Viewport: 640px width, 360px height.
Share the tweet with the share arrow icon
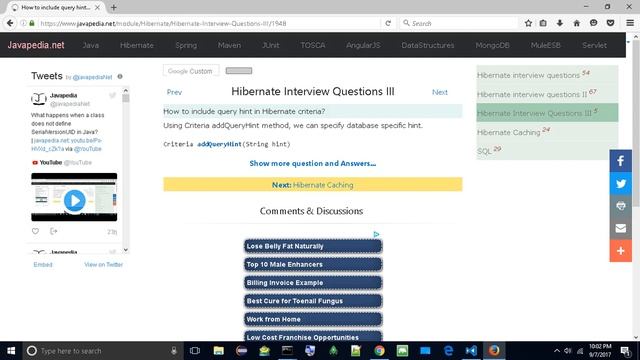coord(53,231)
